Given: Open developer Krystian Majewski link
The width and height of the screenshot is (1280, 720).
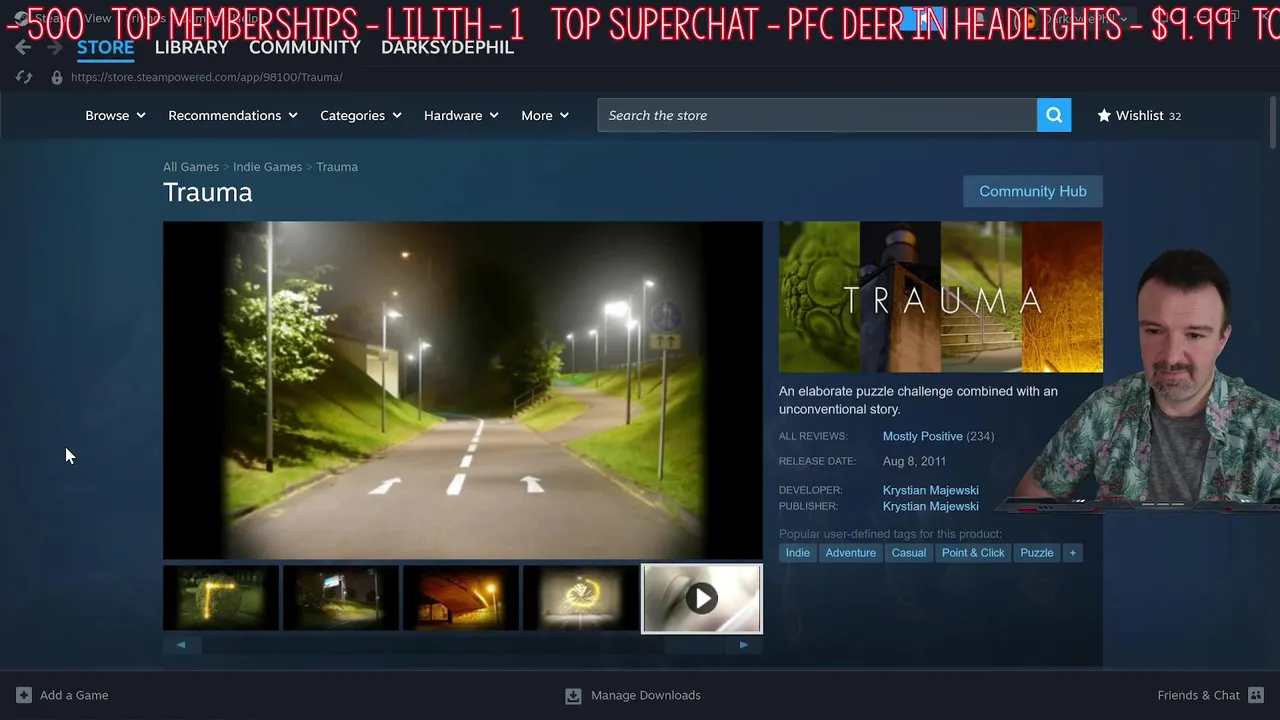Looking at the screenshot, I should point(930,490).
